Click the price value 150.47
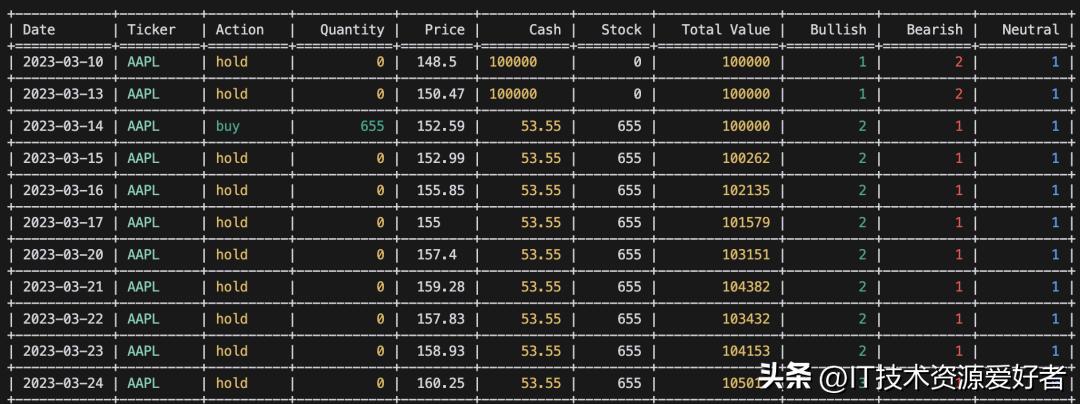The image size is (1080, 404). 440,94
